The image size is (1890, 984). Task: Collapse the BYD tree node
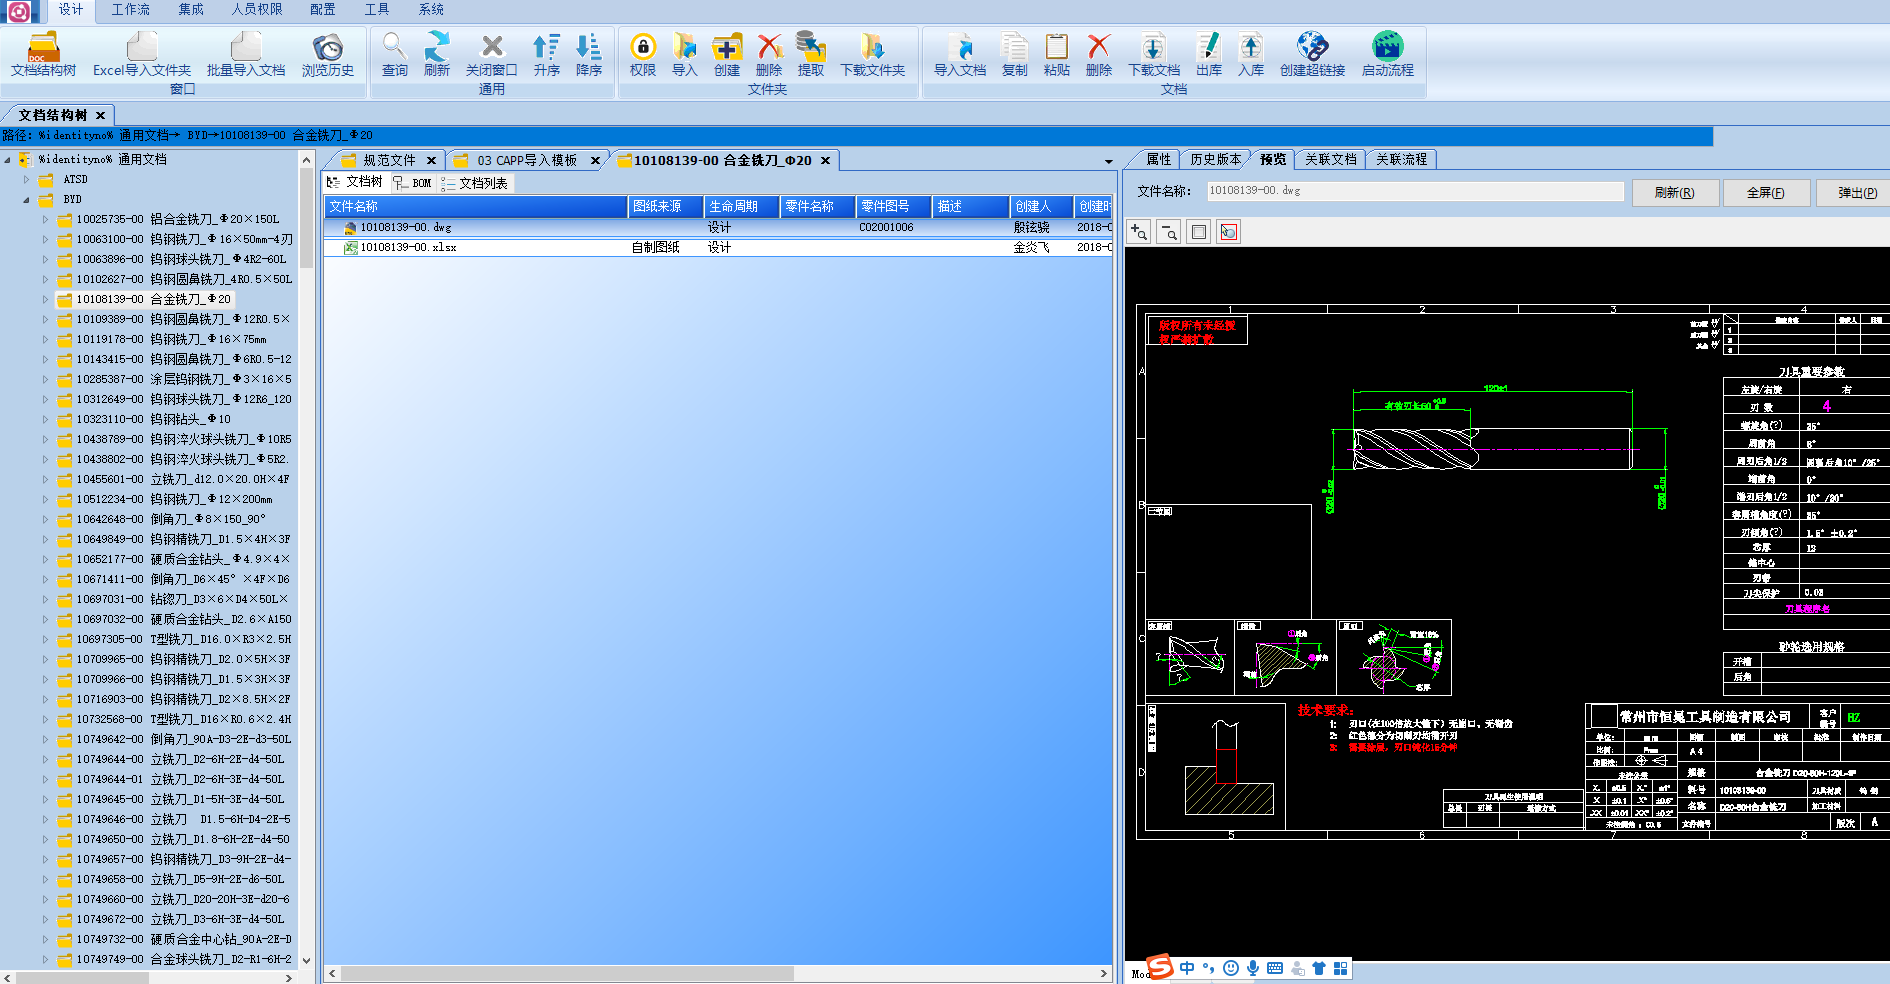(27, 199)
